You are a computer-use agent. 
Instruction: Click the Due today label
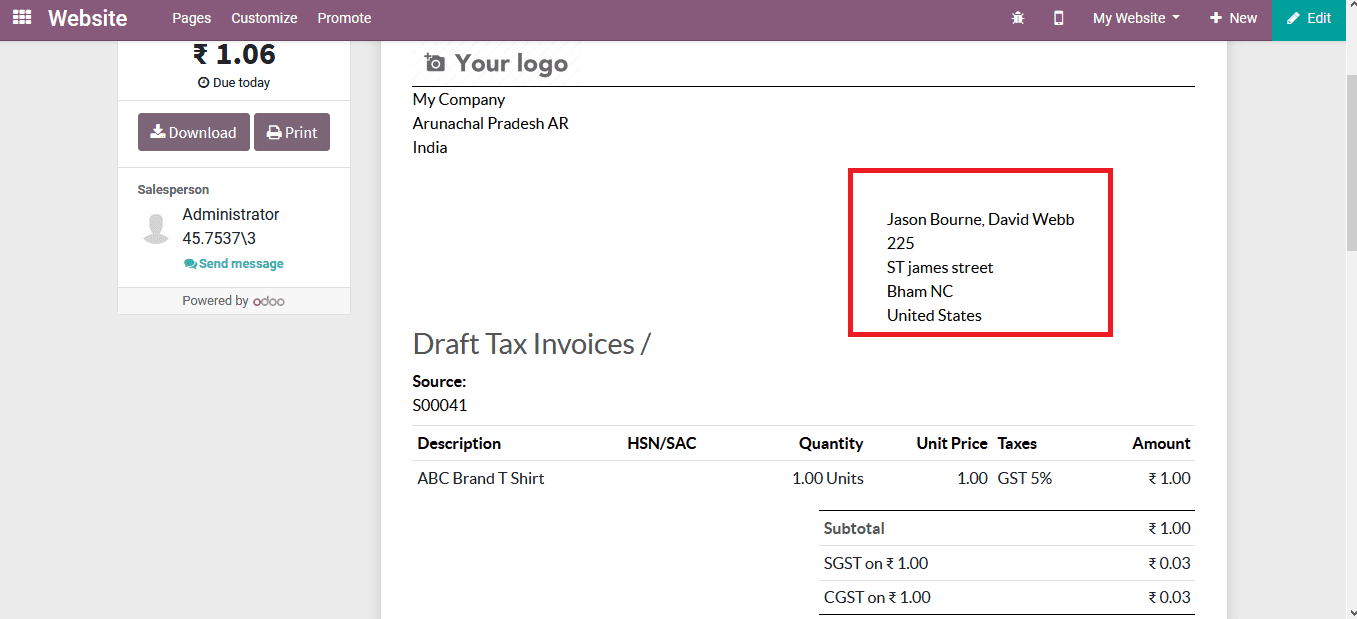[234, 83]
